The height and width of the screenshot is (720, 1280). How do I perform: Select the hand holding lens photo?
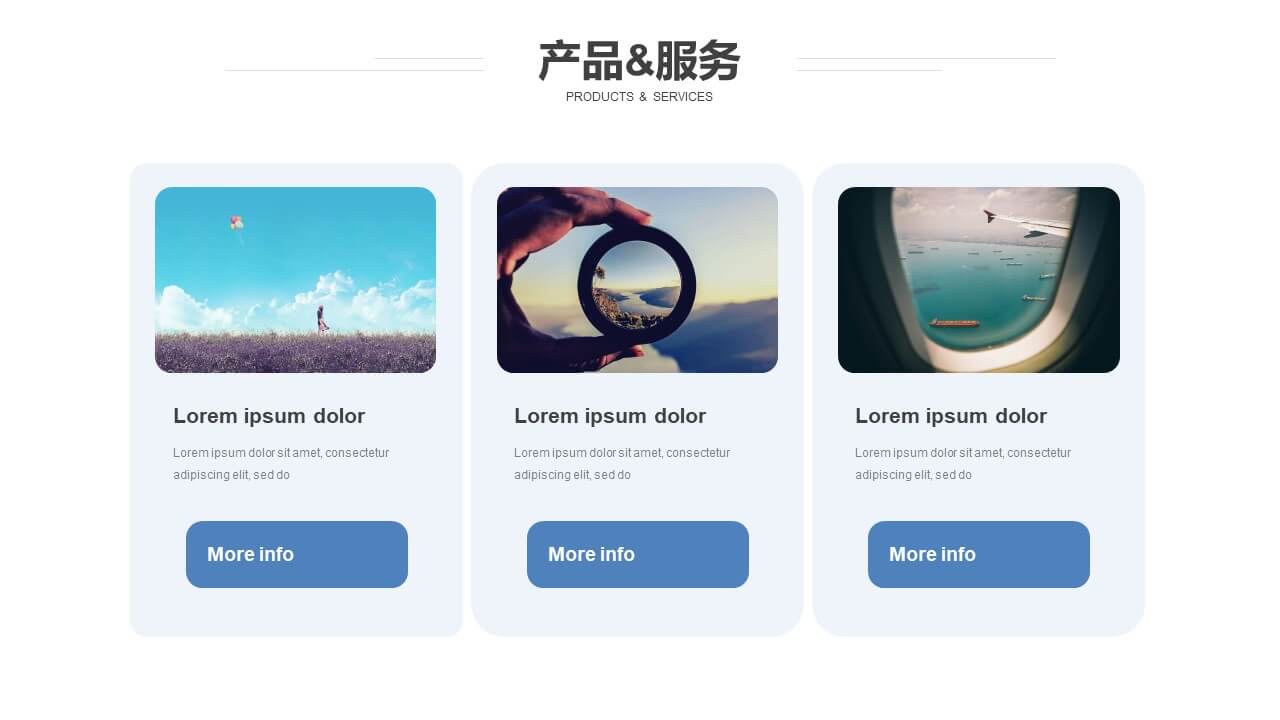point(637,280)
